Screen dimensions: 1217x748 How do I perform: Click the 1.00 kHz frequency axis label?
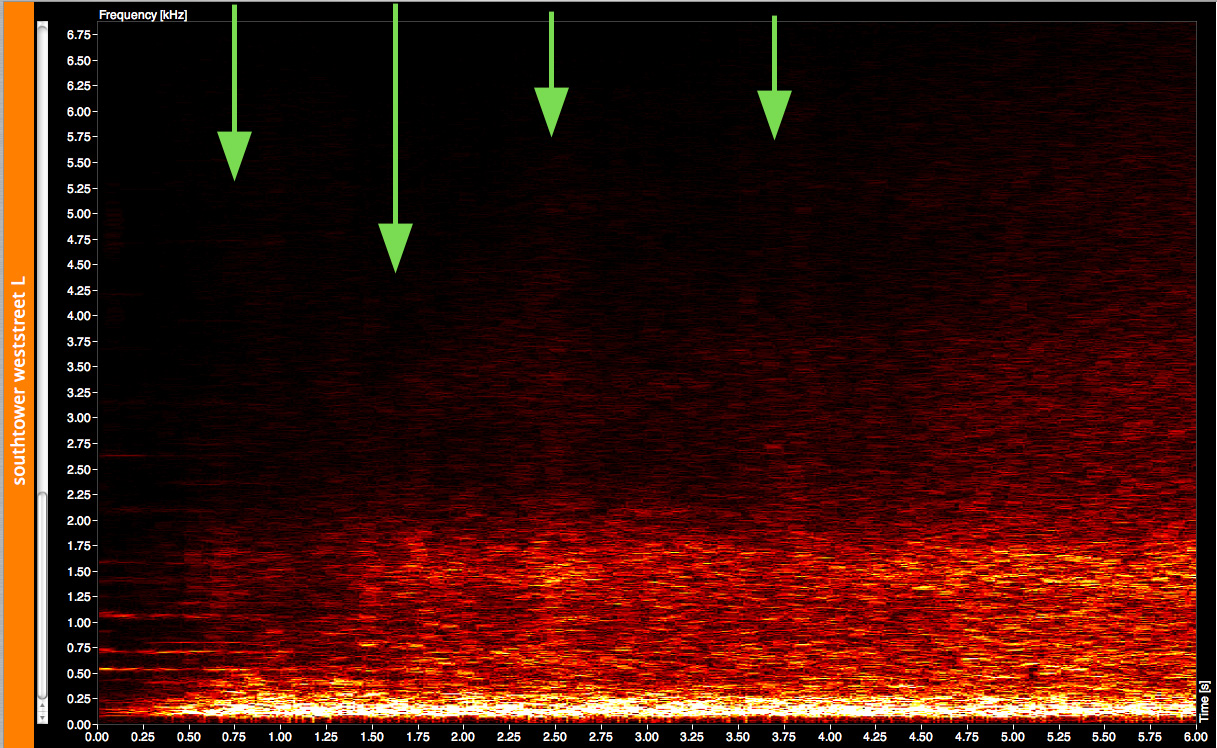pos(79,623)
